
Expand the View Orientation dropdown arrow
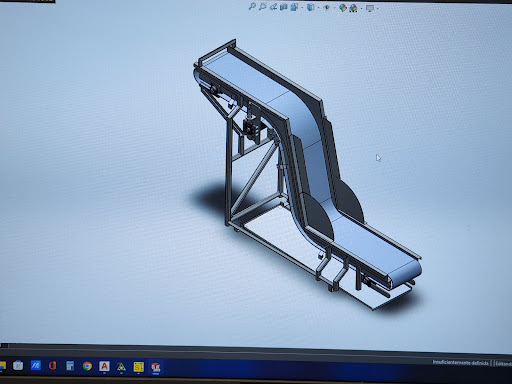pos(301,8)
